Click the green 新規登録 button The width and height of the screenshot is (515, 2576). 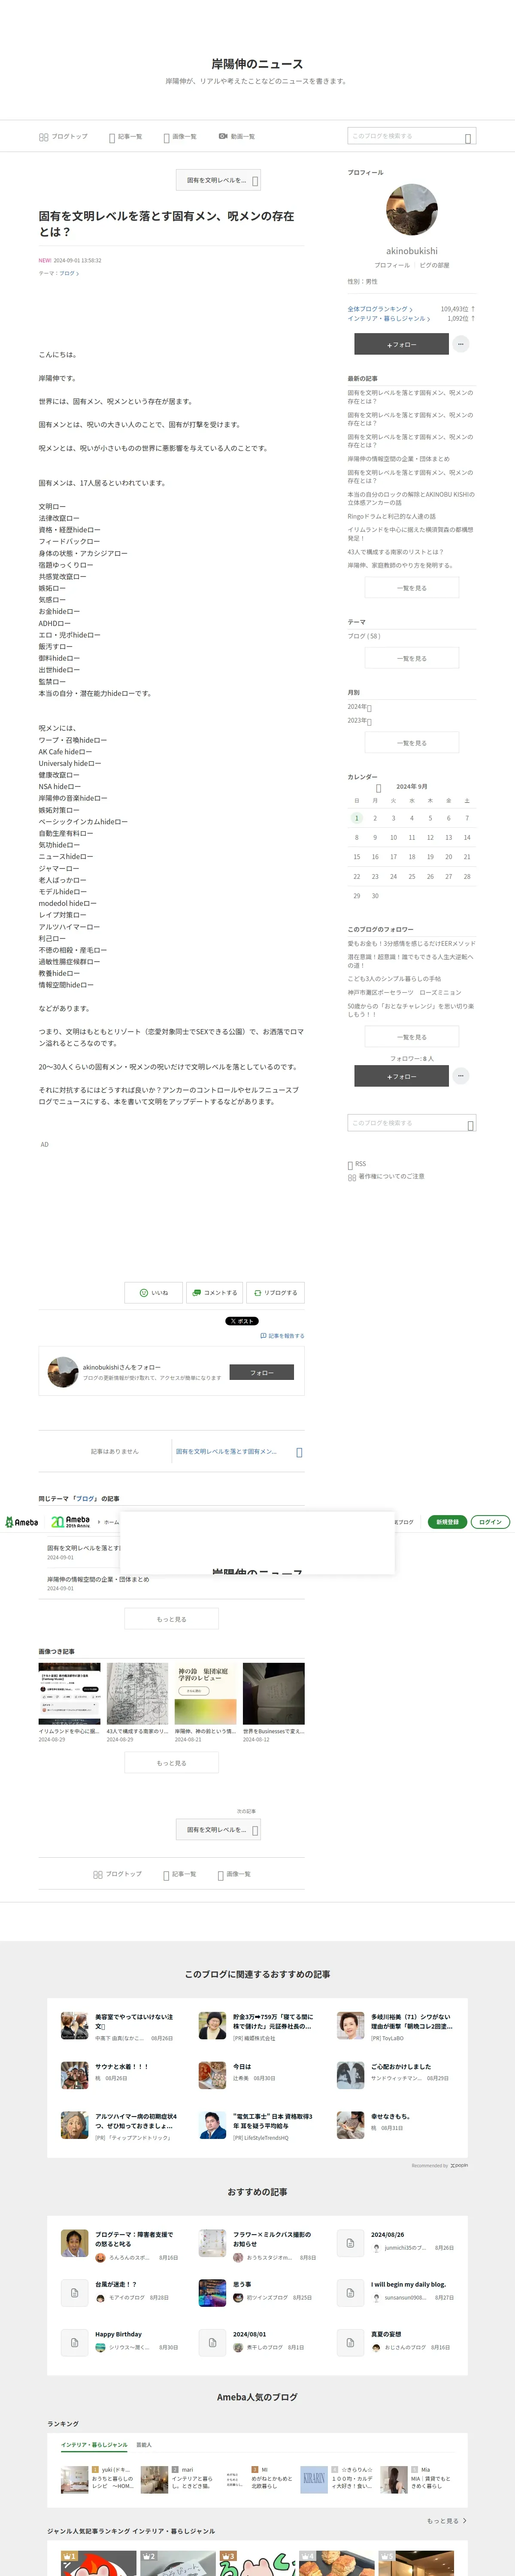(x=448, y=1522)
